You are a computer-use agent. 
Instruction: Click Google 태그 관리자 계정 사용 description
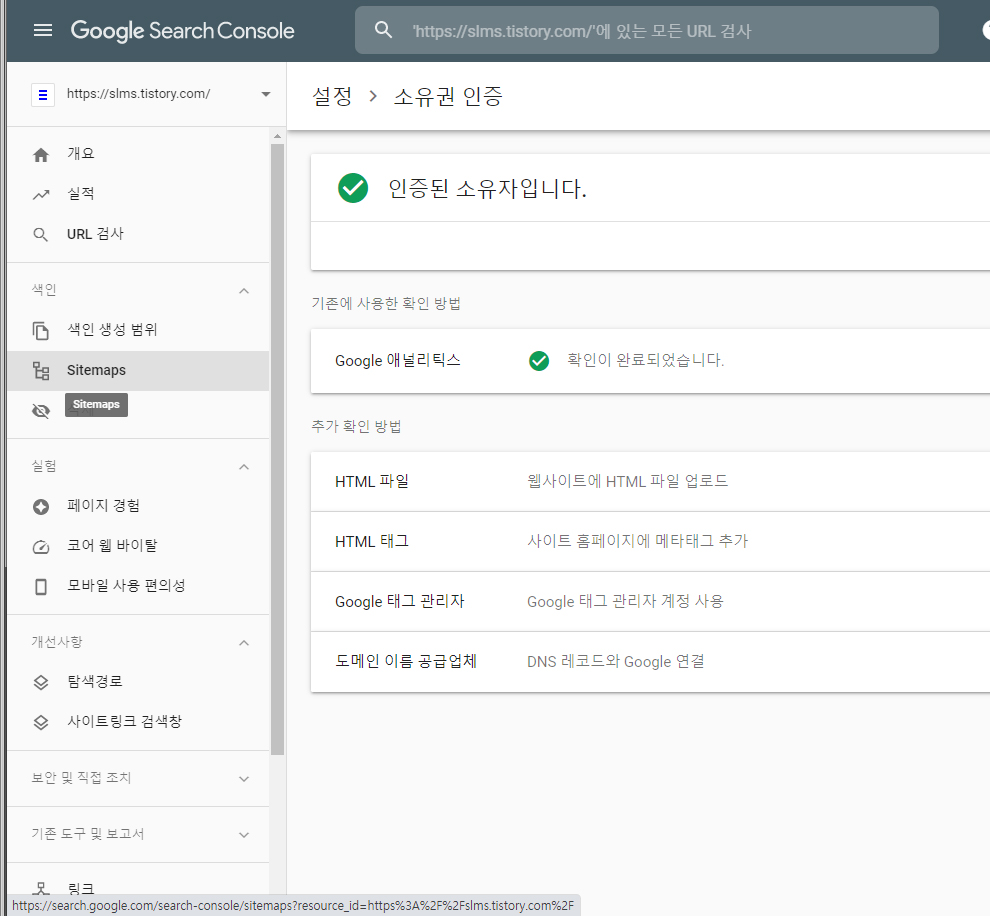[x=625, y=601]
